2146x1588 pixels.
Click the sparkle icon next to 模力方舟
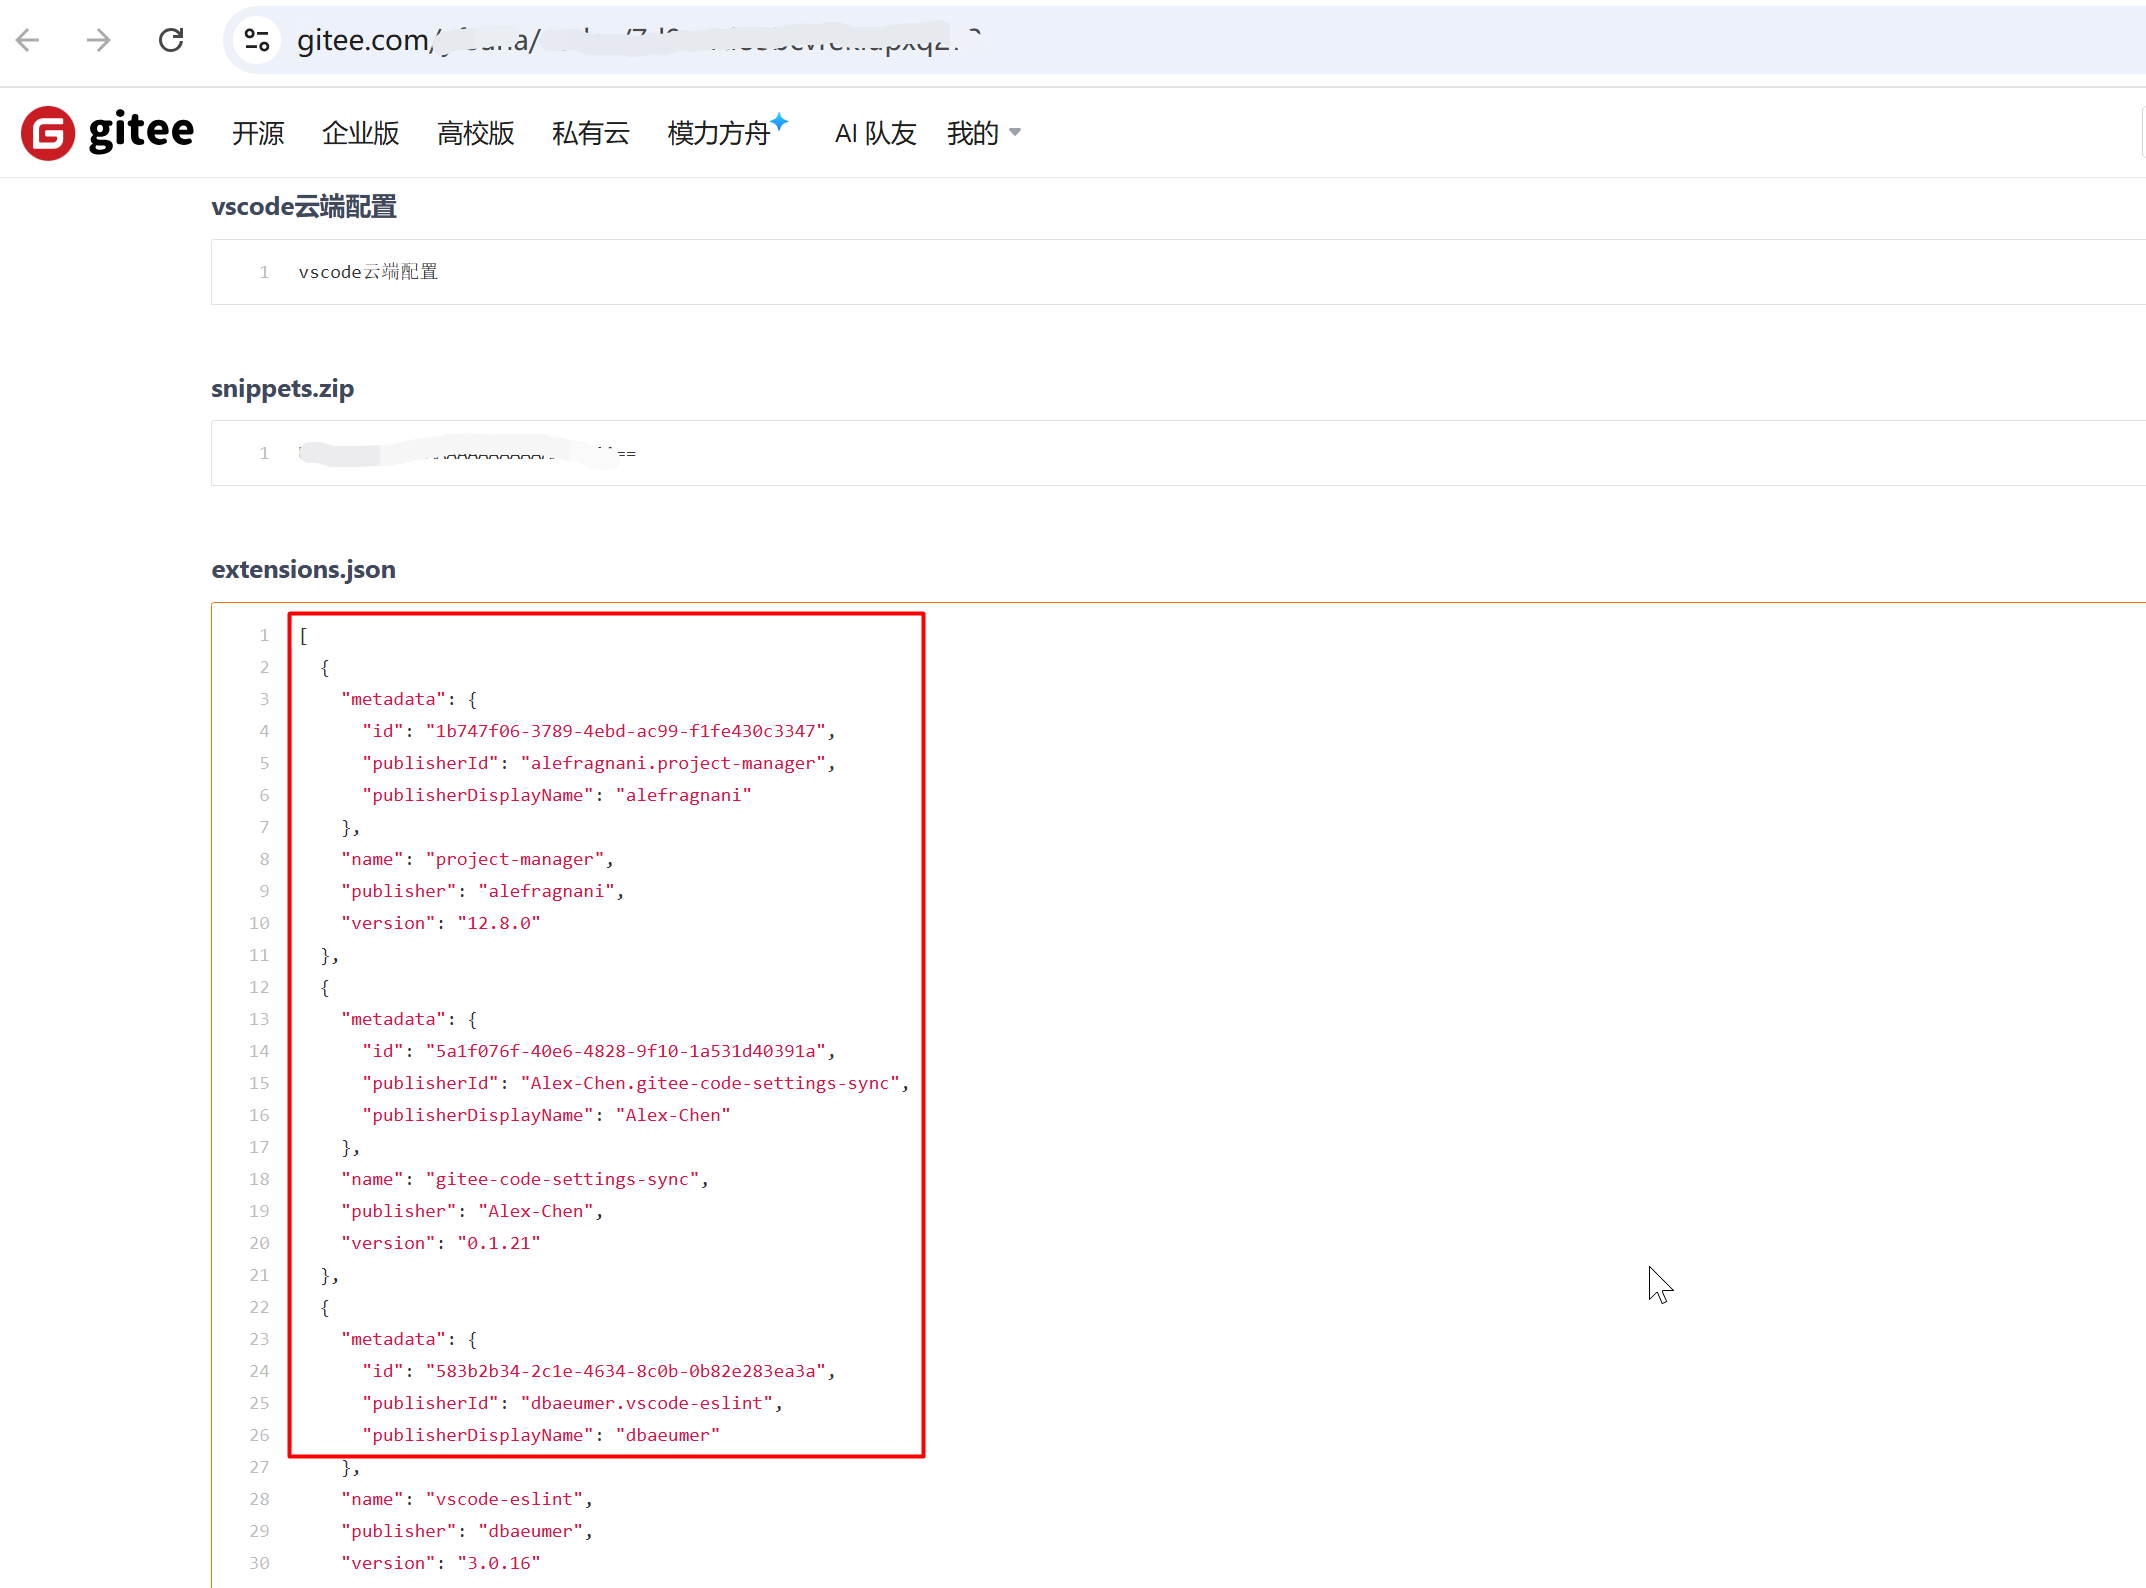[x=780, y=122]
